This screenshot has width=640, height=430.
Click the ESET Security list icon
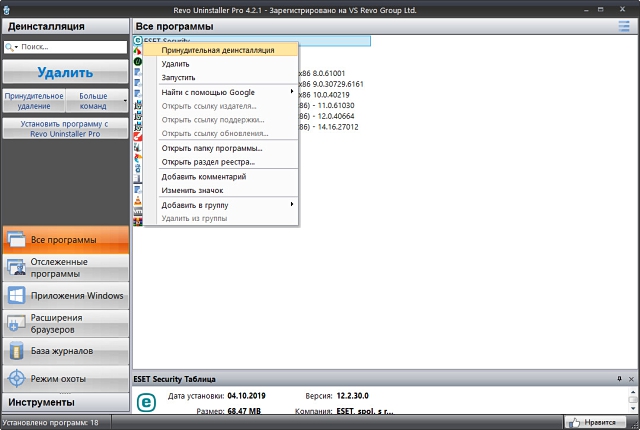[138, 40]
